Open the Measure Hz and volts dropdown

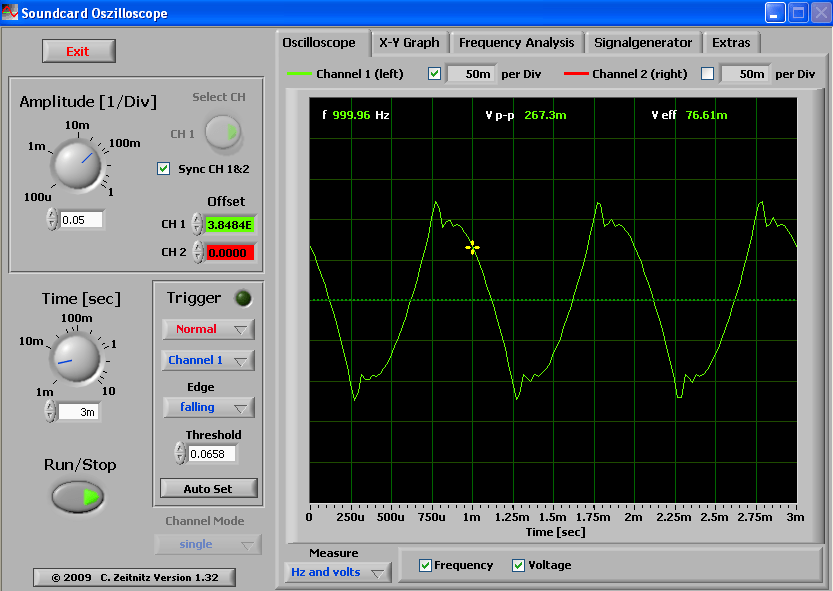point(337,572)
